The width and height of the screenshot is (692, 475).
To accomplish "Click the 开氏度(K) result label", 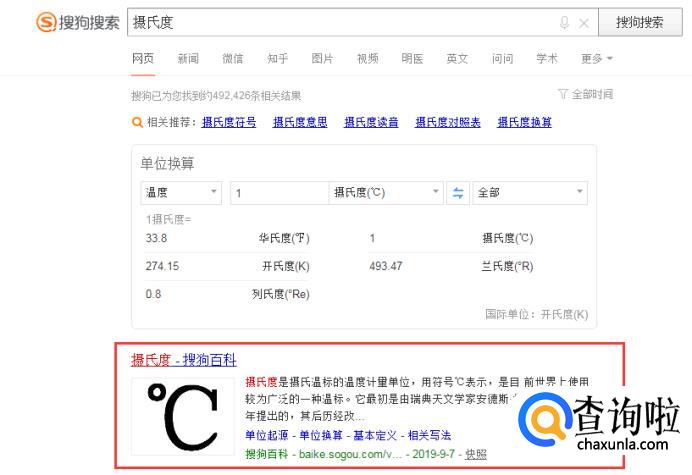I will [286, 266].
